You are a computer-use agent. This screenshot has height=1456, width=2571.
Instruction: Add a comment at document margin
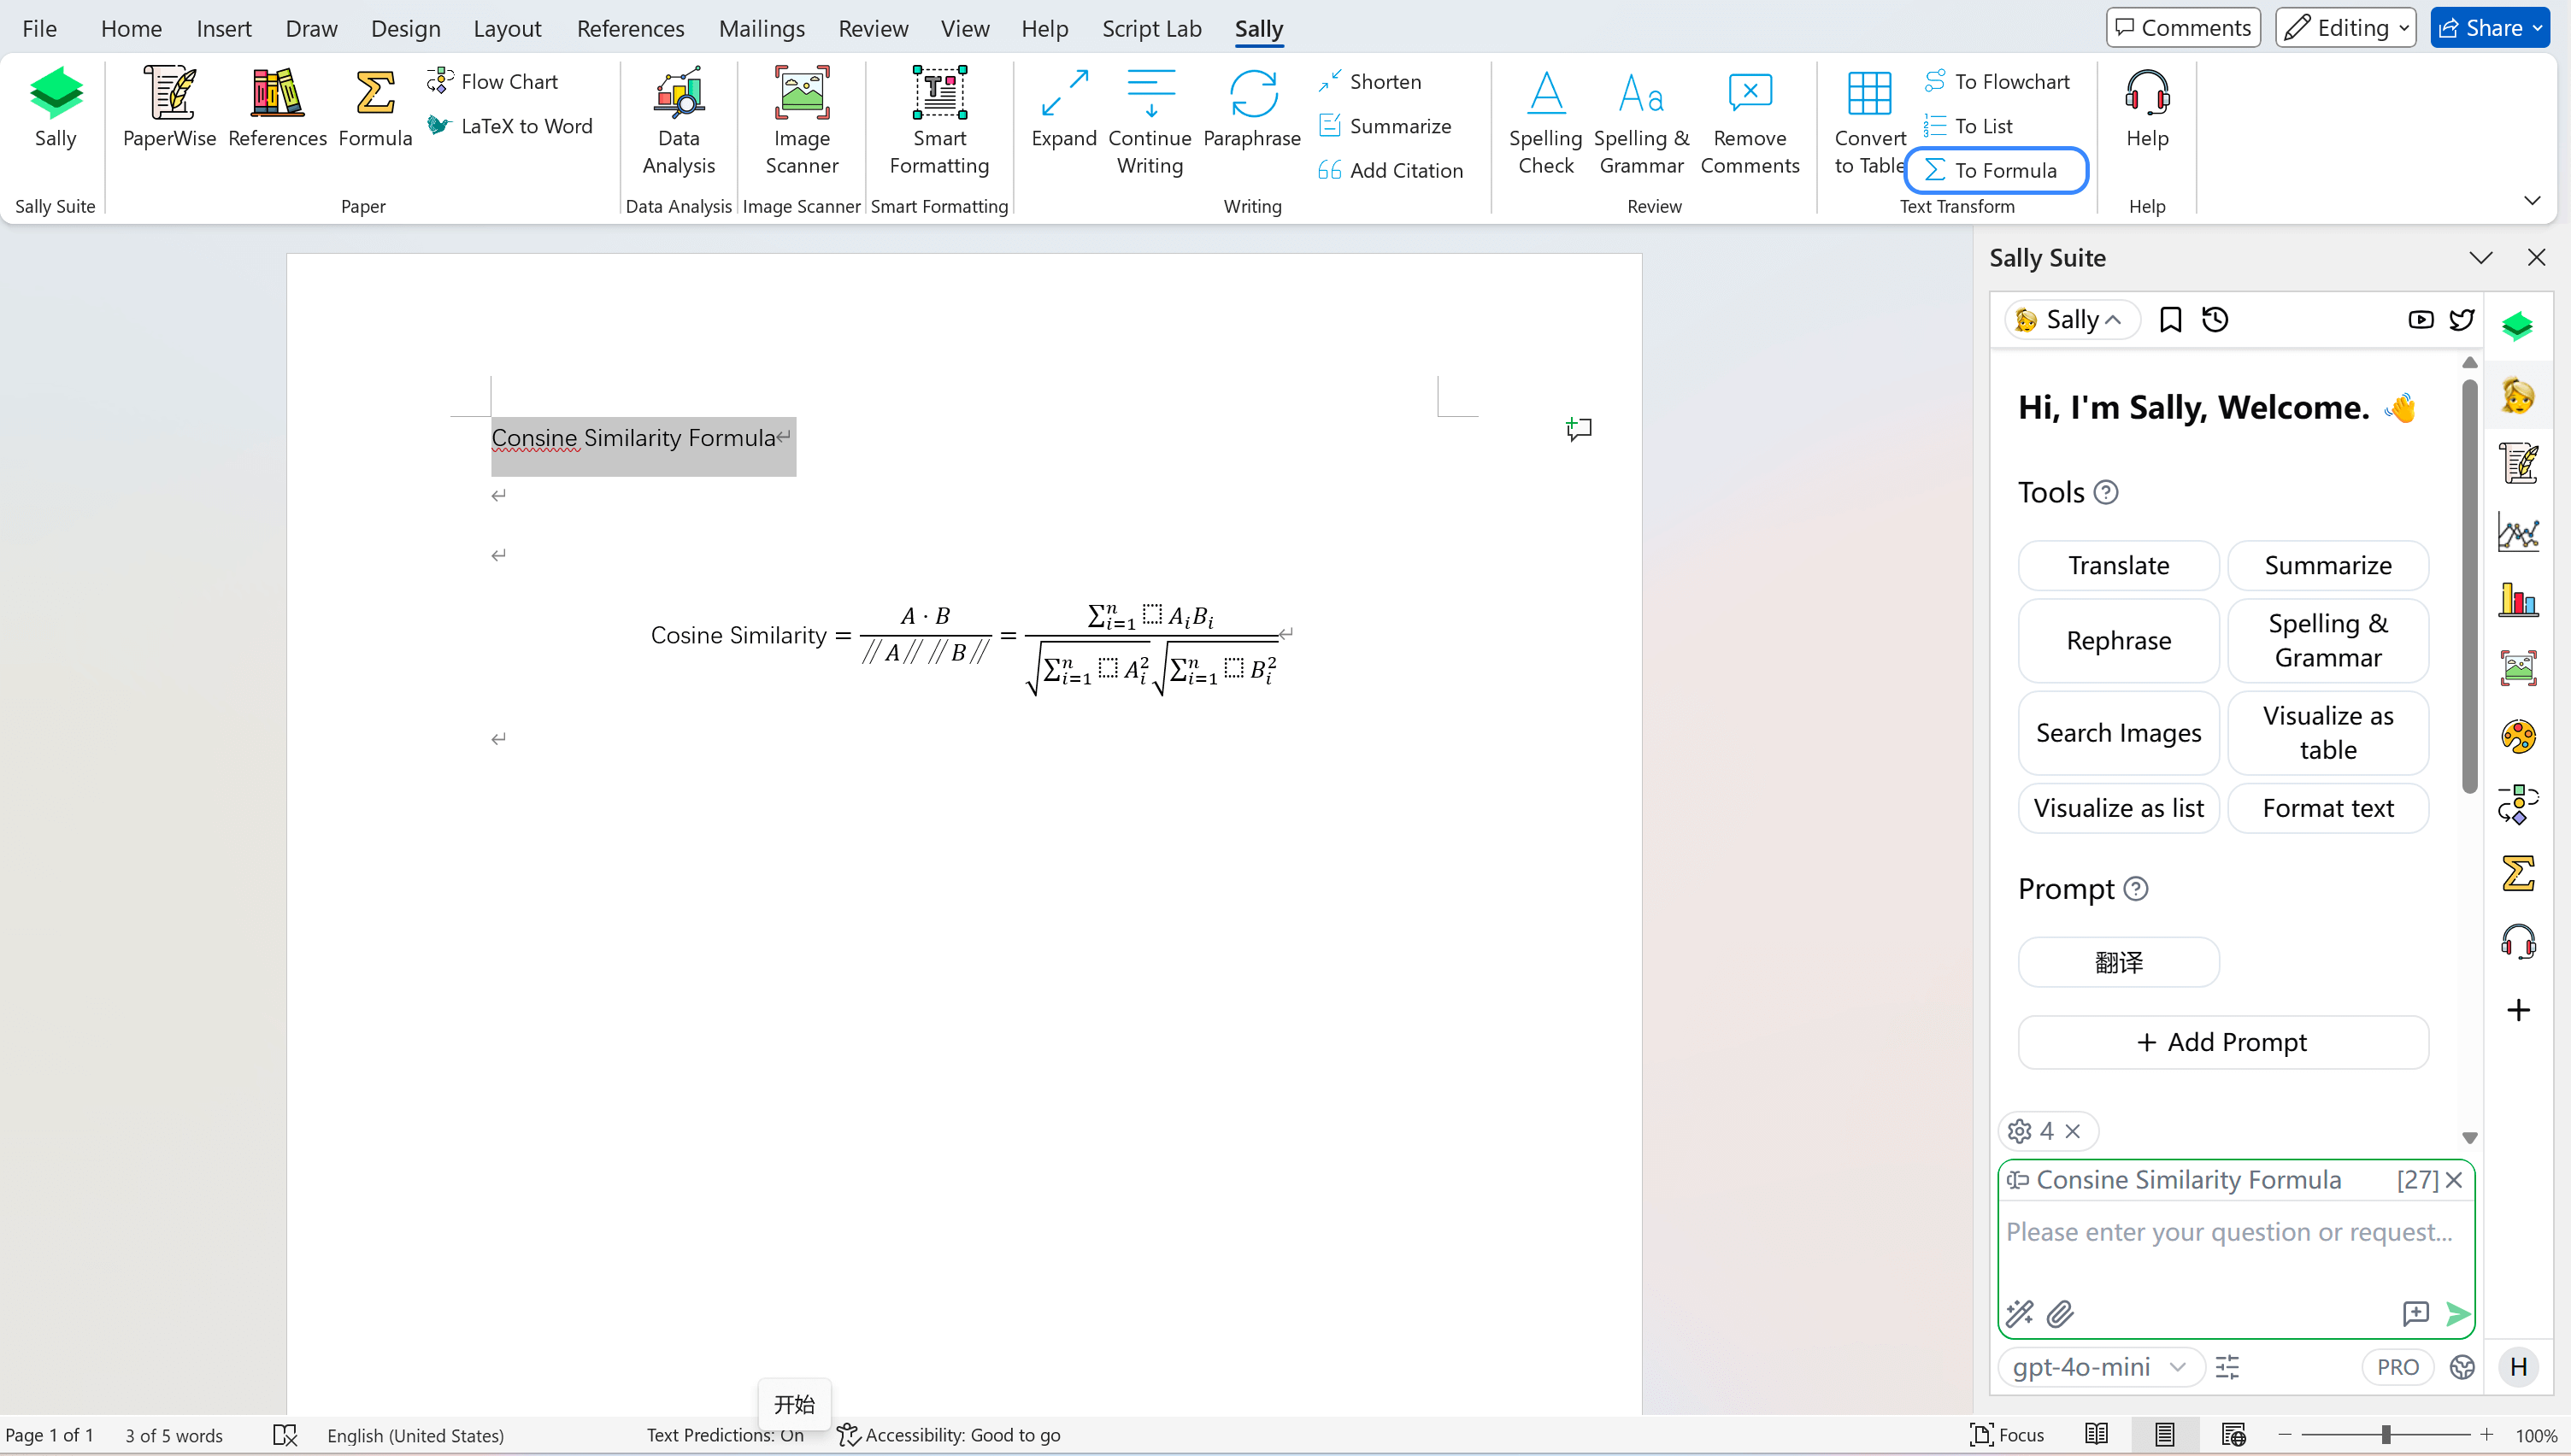(1578, 429)
